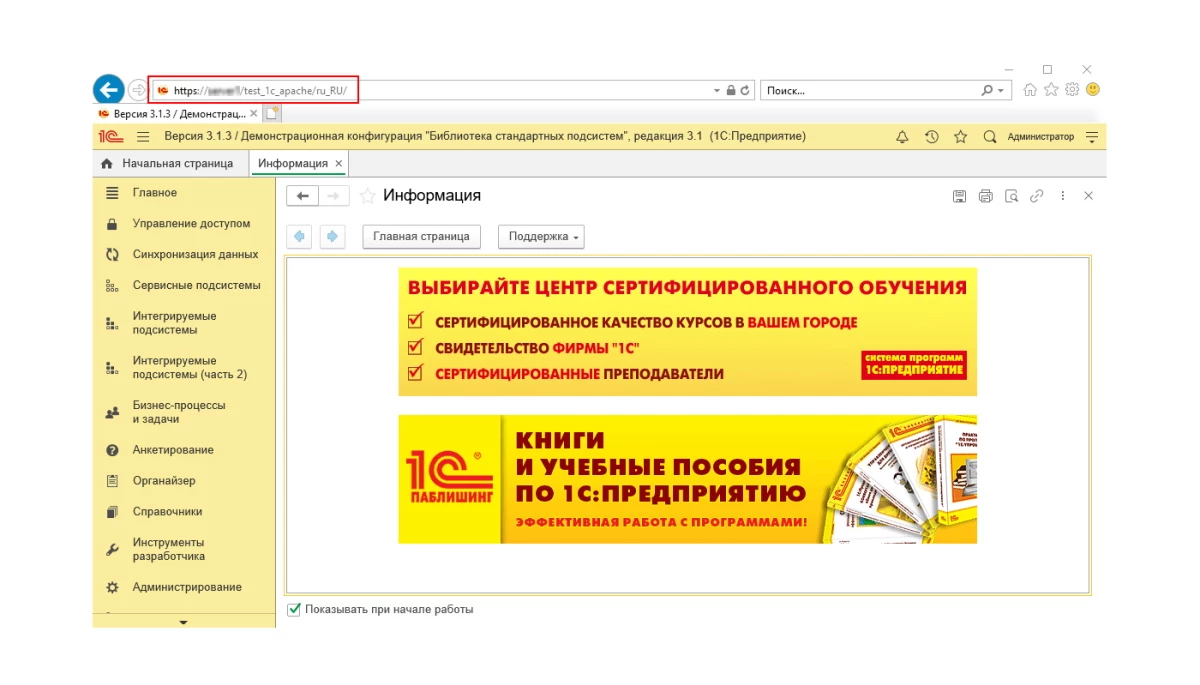
Task: Open the 1C global search magnifier
Action: pyautogui.click(x=990, y=137)
